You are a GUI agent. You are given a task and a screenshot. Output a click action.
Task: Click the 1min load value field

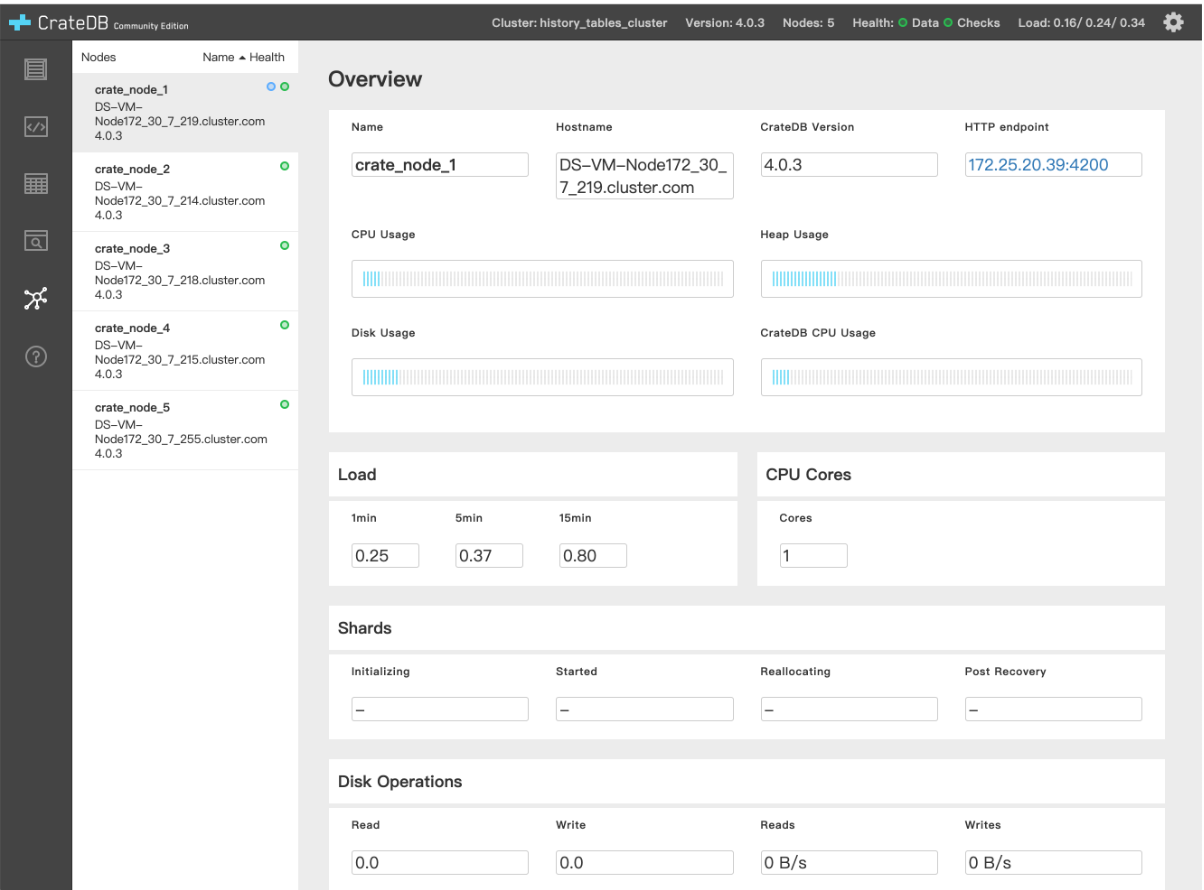coord(385,556)
